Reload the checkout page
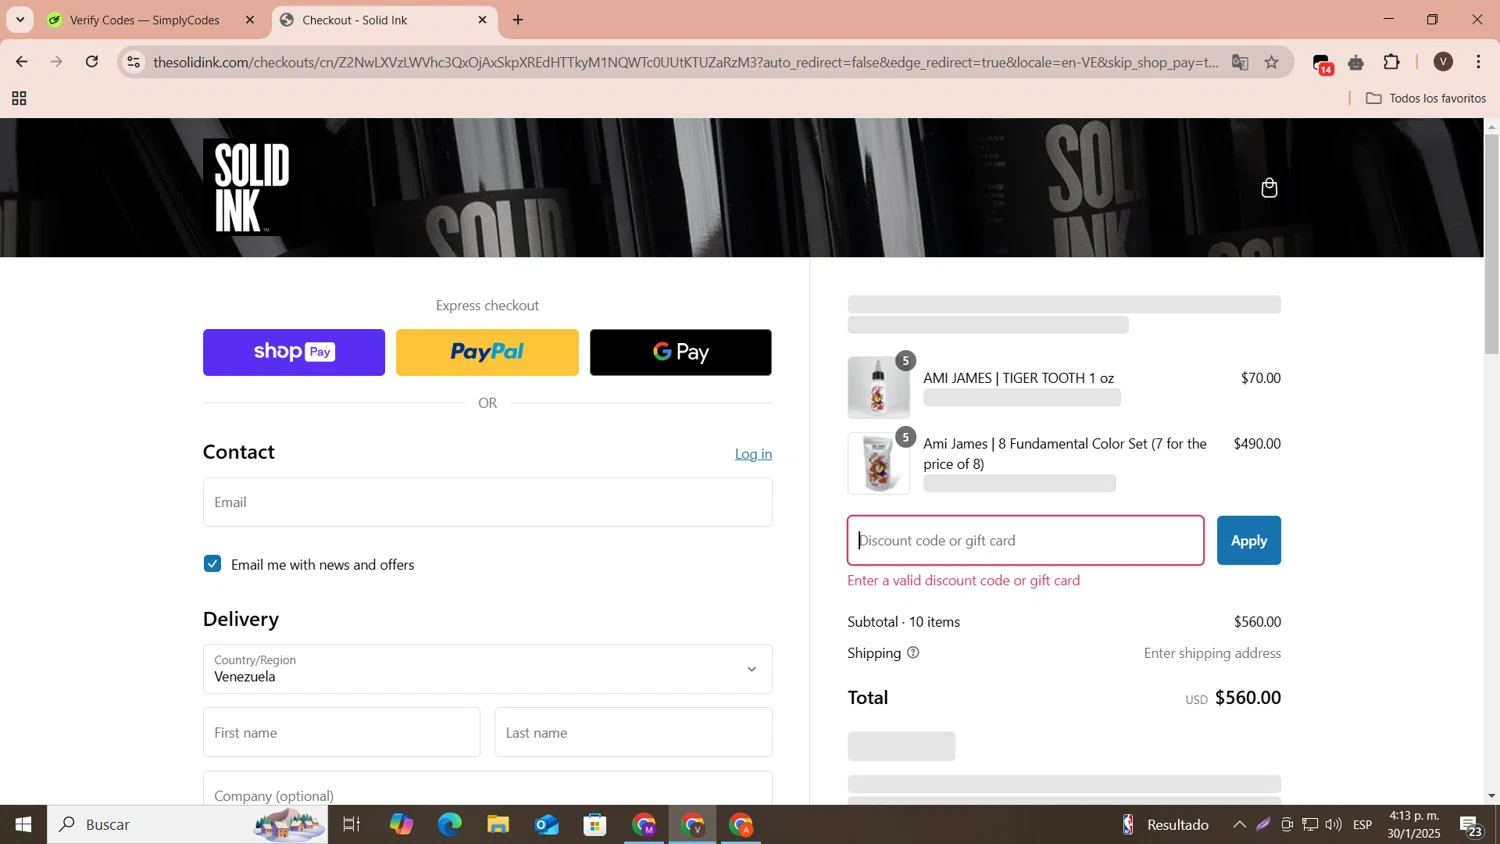Screen dimensions: 1500x844 point(92,62)
